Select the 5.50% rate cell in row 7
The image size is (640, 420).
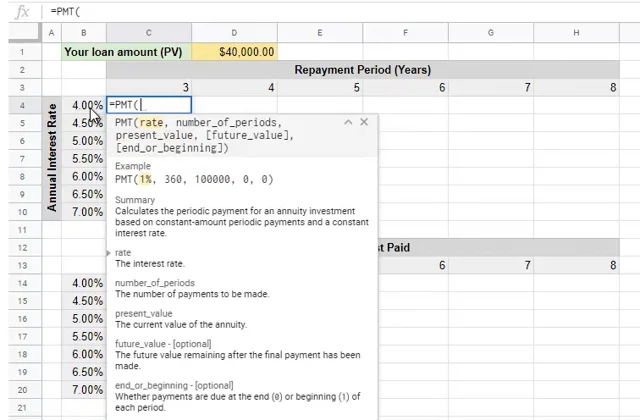(84, 158)
